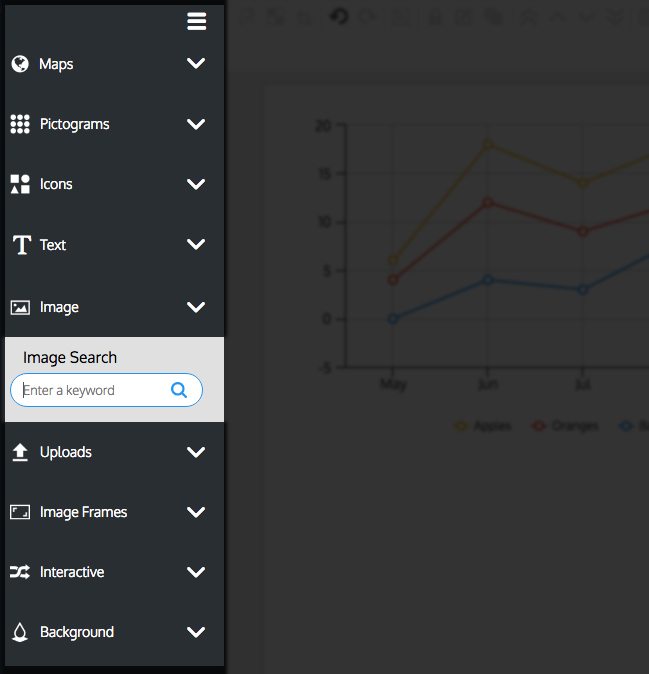Expand the Maps section chevron
649x674 pixels.
tap(196, 63)
